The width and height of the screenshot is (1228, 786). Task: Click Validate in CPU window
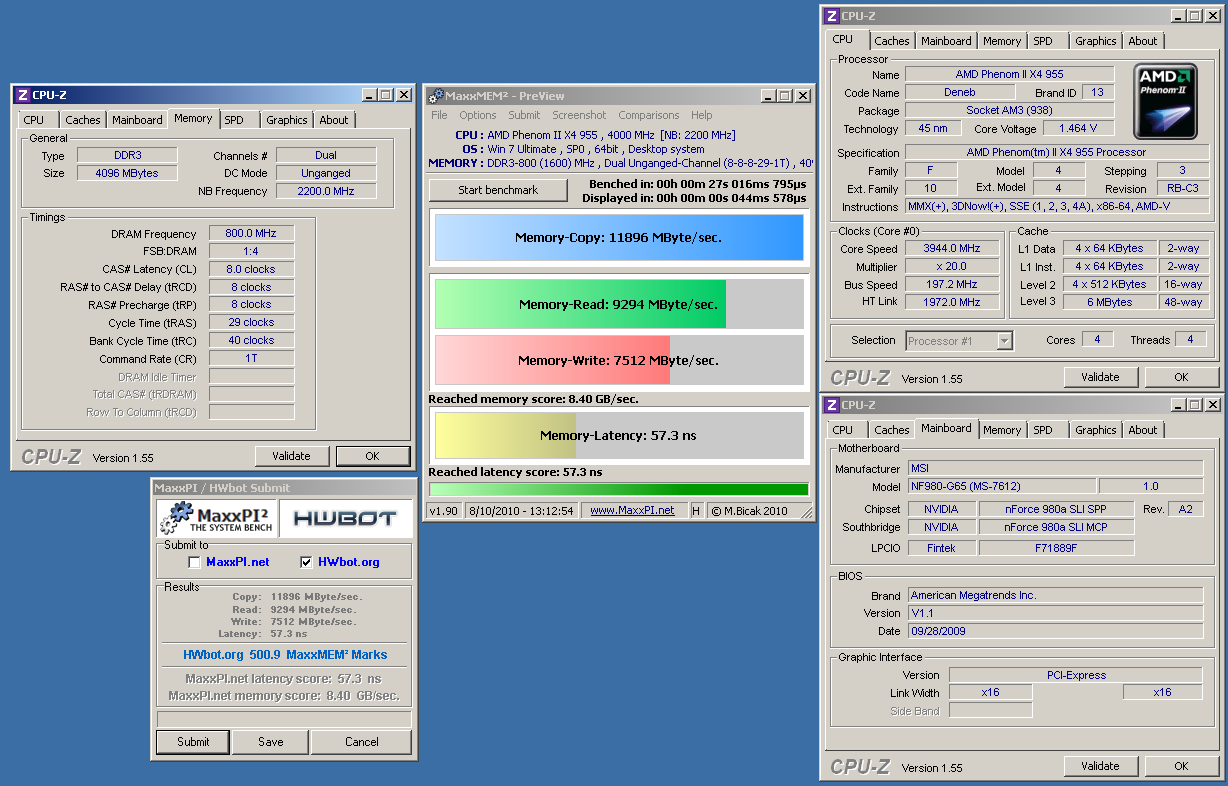1100,377
